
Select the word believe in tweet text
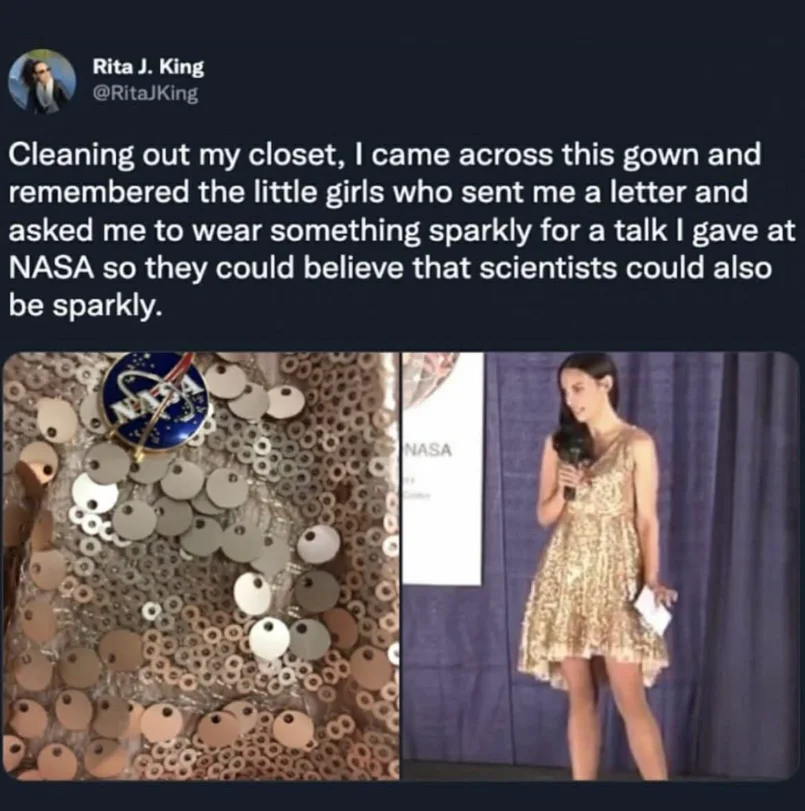[x=353, y=268]
